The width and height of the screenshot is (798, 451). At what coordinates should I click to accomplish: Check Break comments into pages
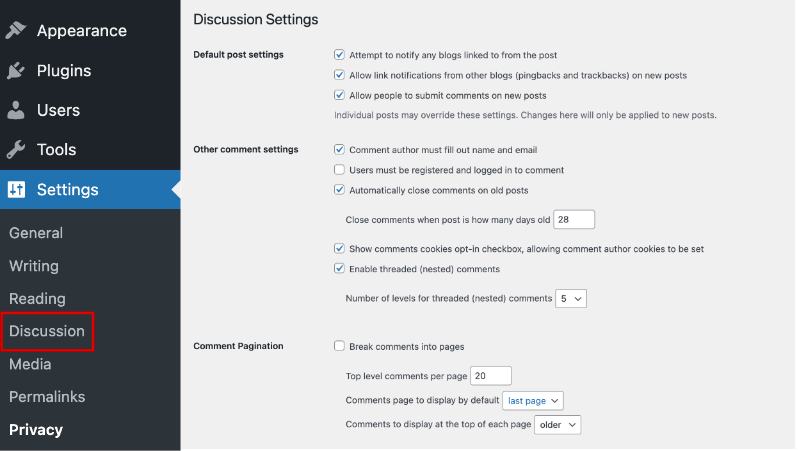tap(340, 346)
